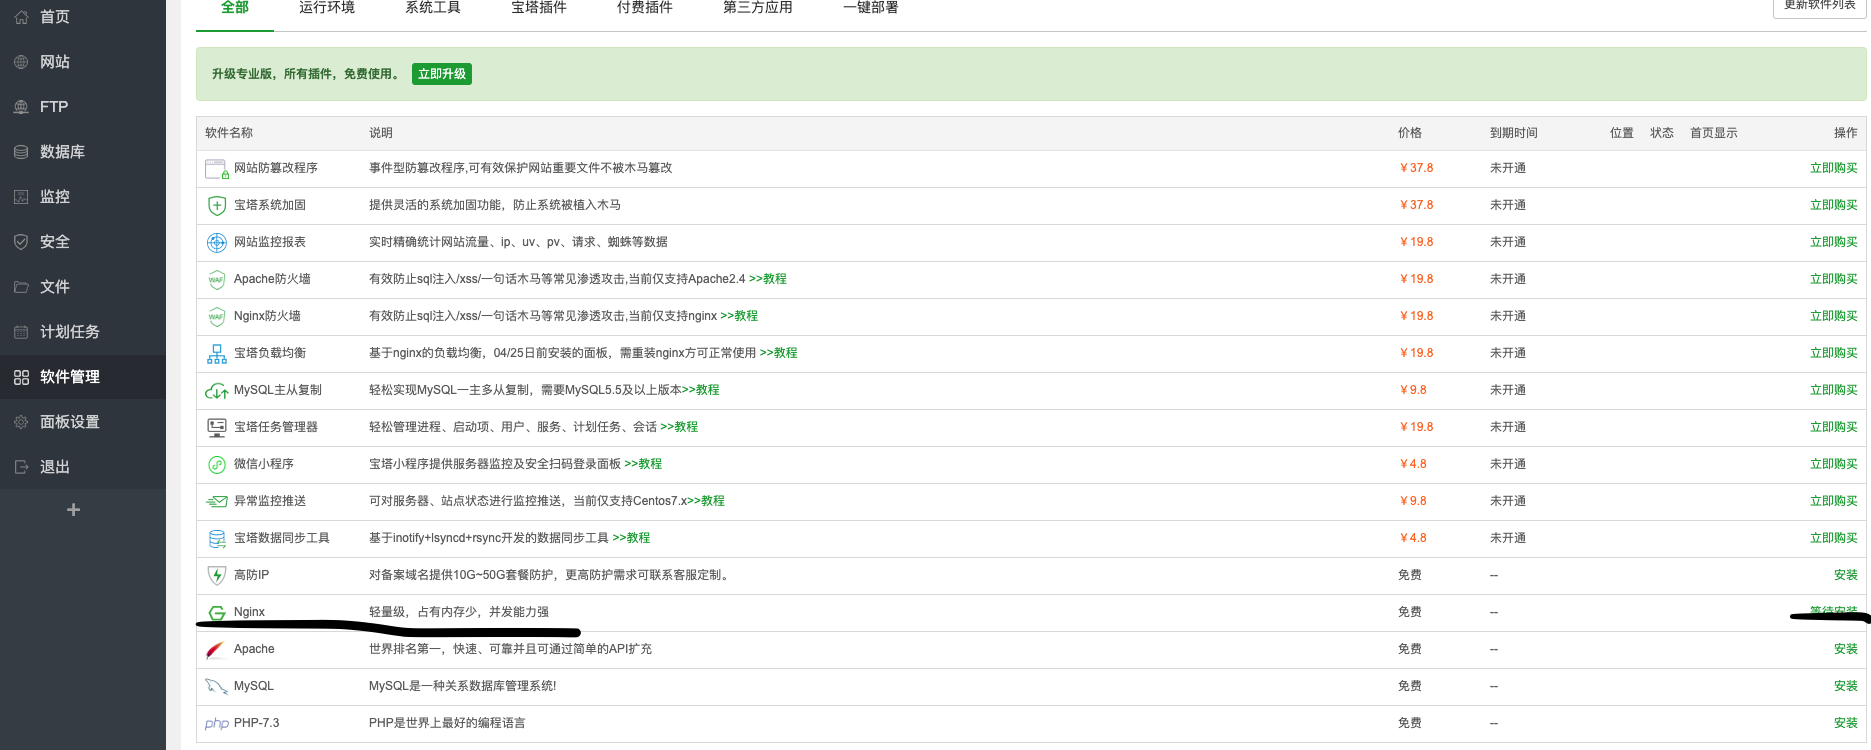Click the 文件 folder icon in sidebar
Viewport: 1871px width, 750px height.
[x=21, y=287]
